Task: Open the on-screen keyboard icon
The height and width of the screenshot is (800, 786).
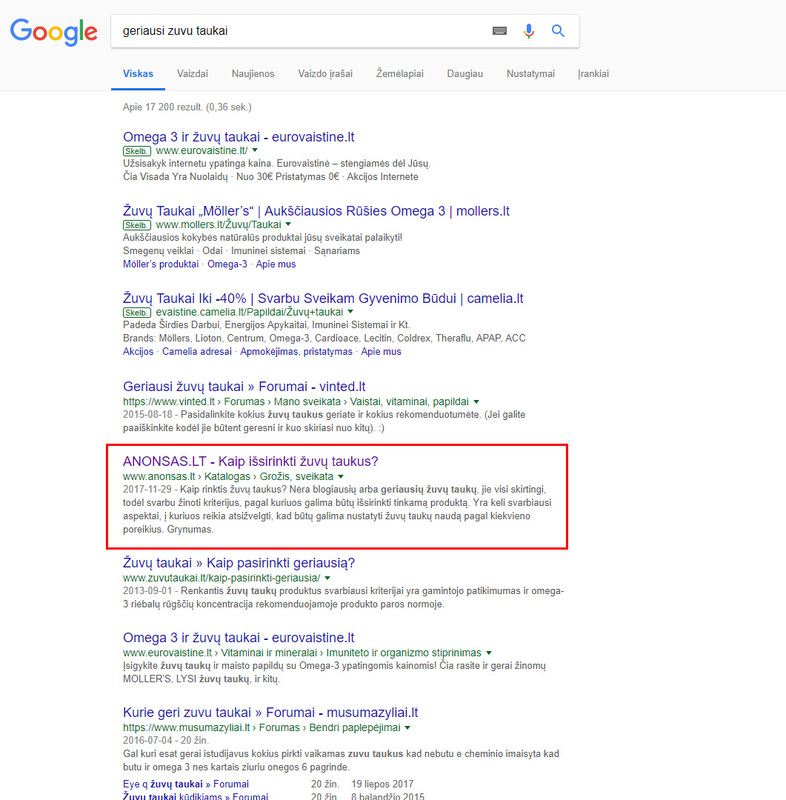Action: 499,31
